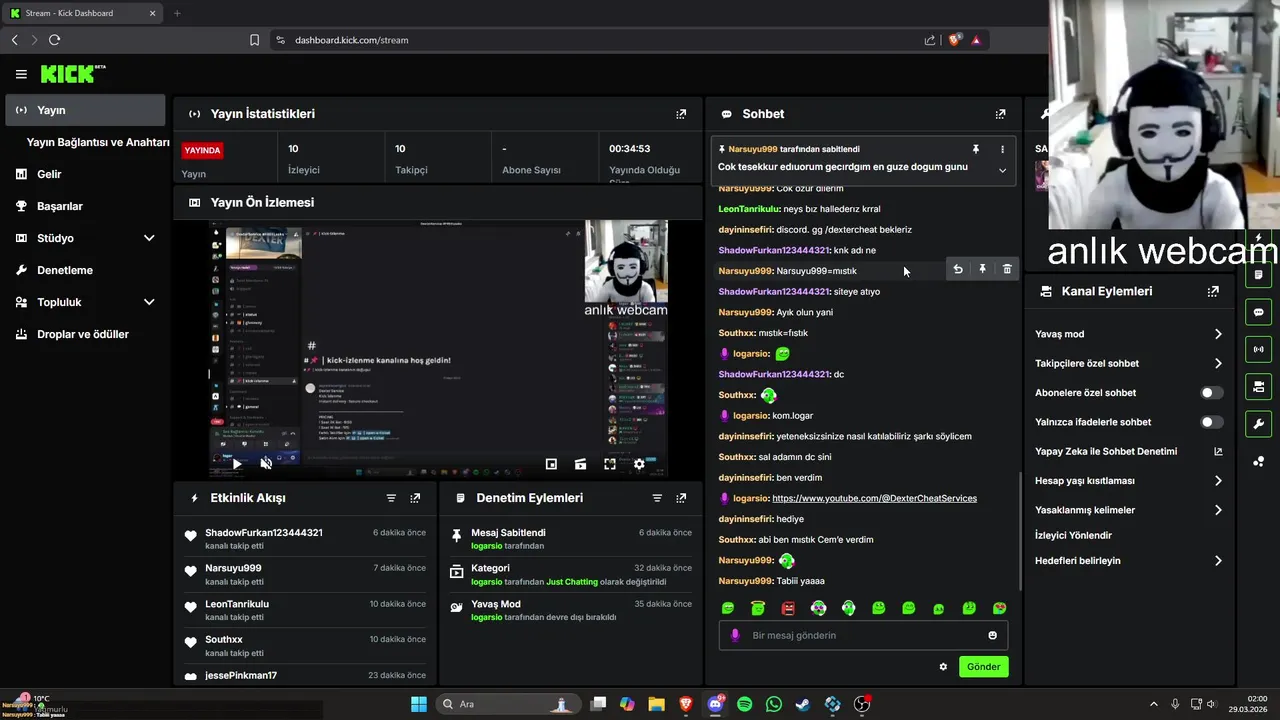Expand the pinned message chevron
The height and width of the screenshot is (720, 1280).
[1002, 170]
